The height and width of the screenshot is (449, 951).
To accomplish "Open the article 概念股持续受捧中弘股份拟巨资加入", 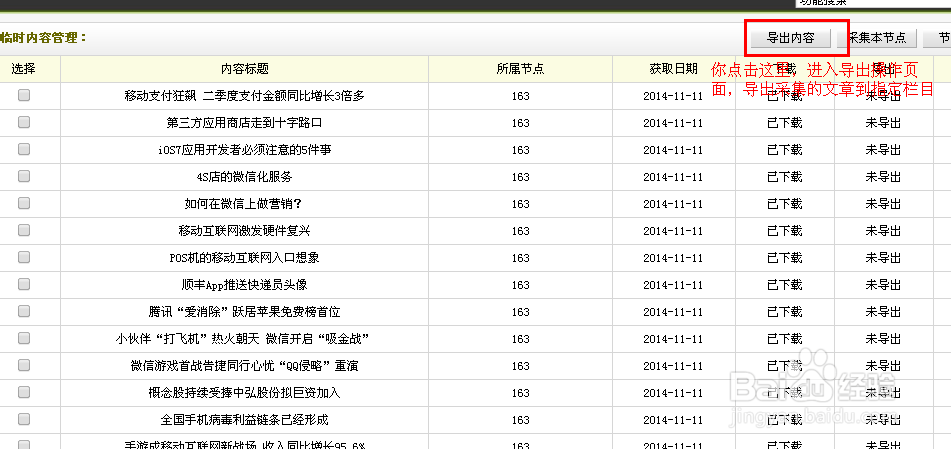I will point(244,393).
